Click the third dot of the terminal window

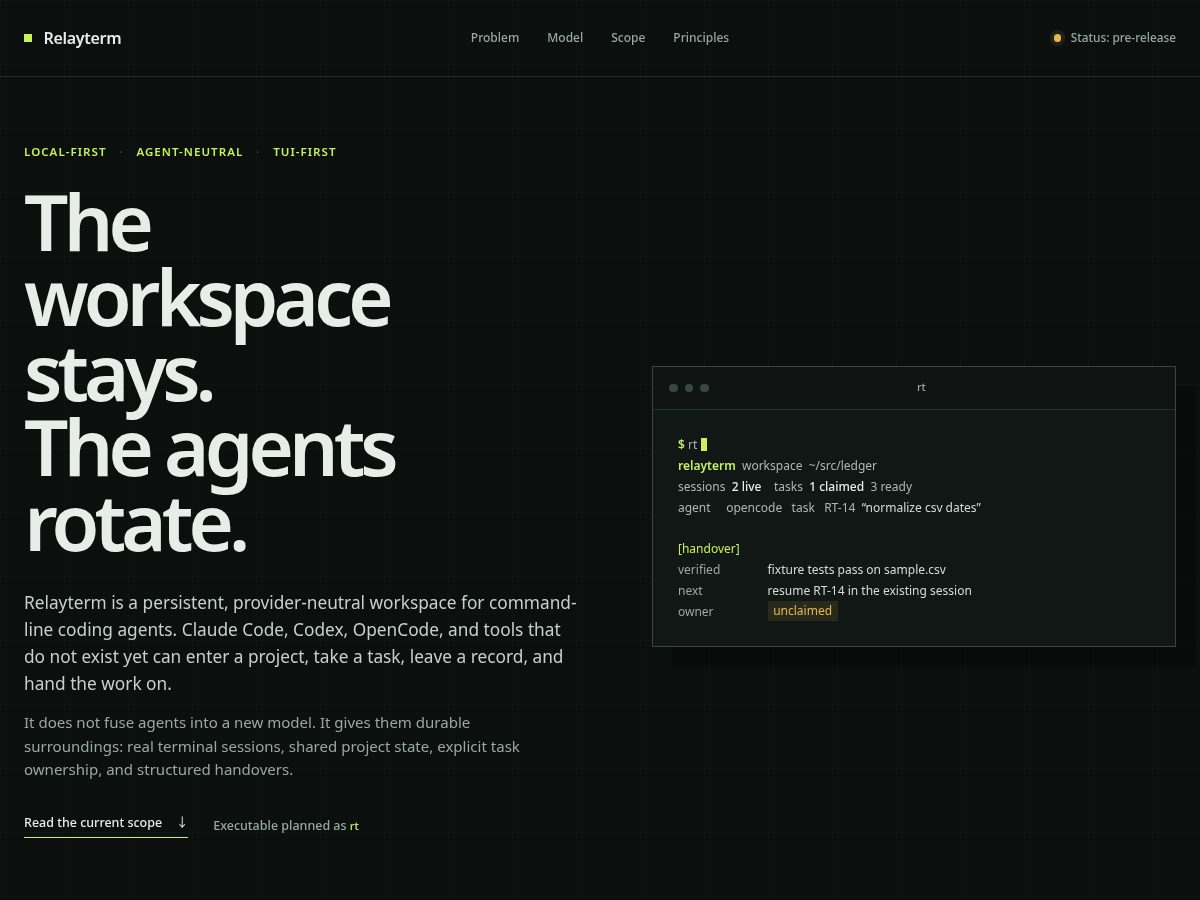click(705, 388)
